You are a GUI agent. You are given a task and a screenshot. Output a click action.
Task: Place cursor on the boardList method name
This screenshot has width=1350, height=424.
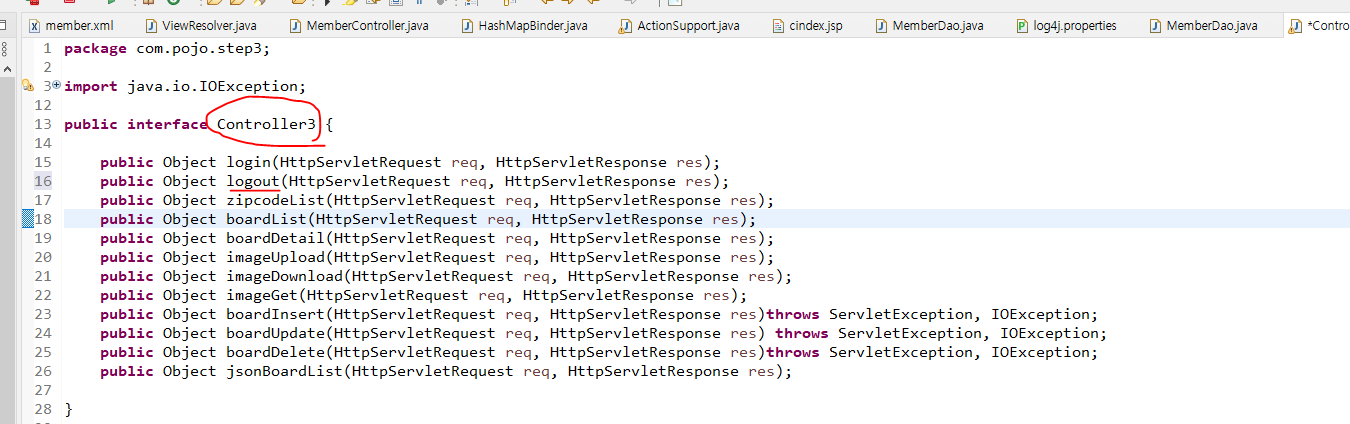click(267, 219)
